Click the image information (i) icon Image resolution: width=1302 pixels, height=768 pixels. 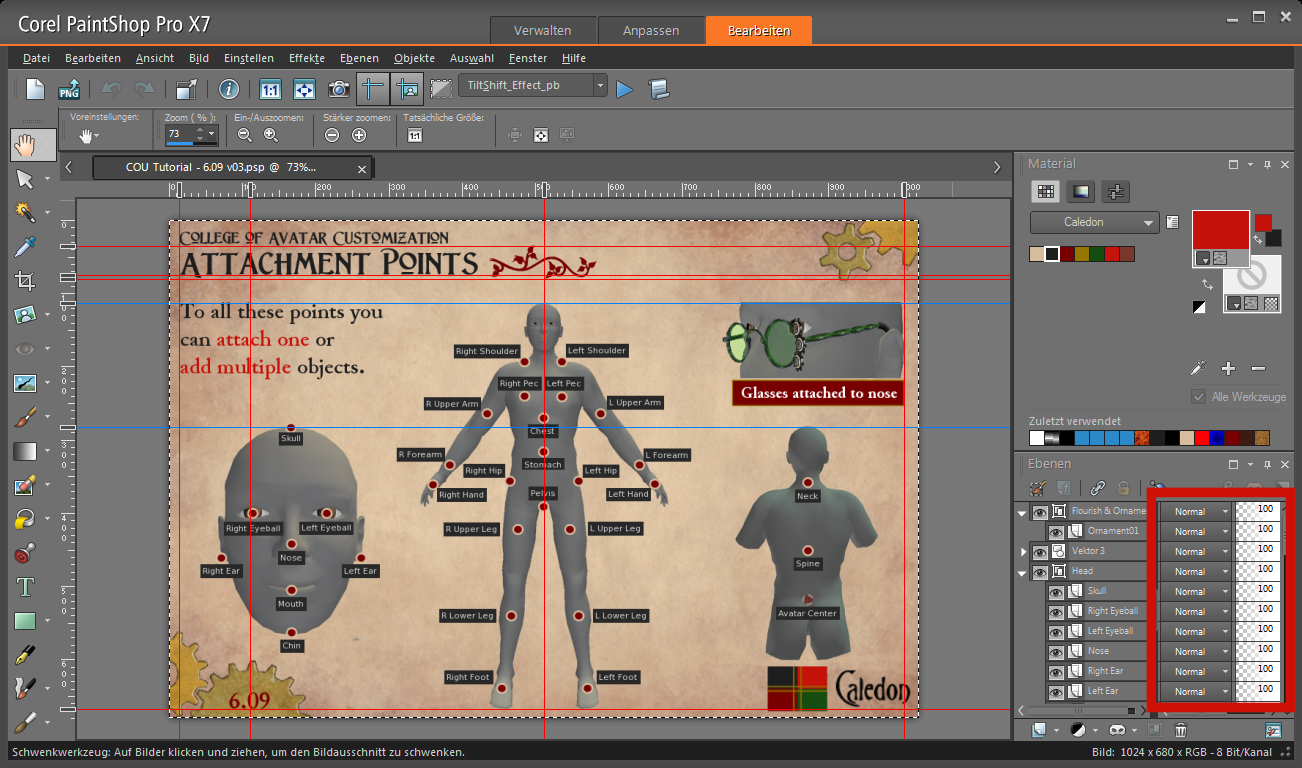pos(229,89)
